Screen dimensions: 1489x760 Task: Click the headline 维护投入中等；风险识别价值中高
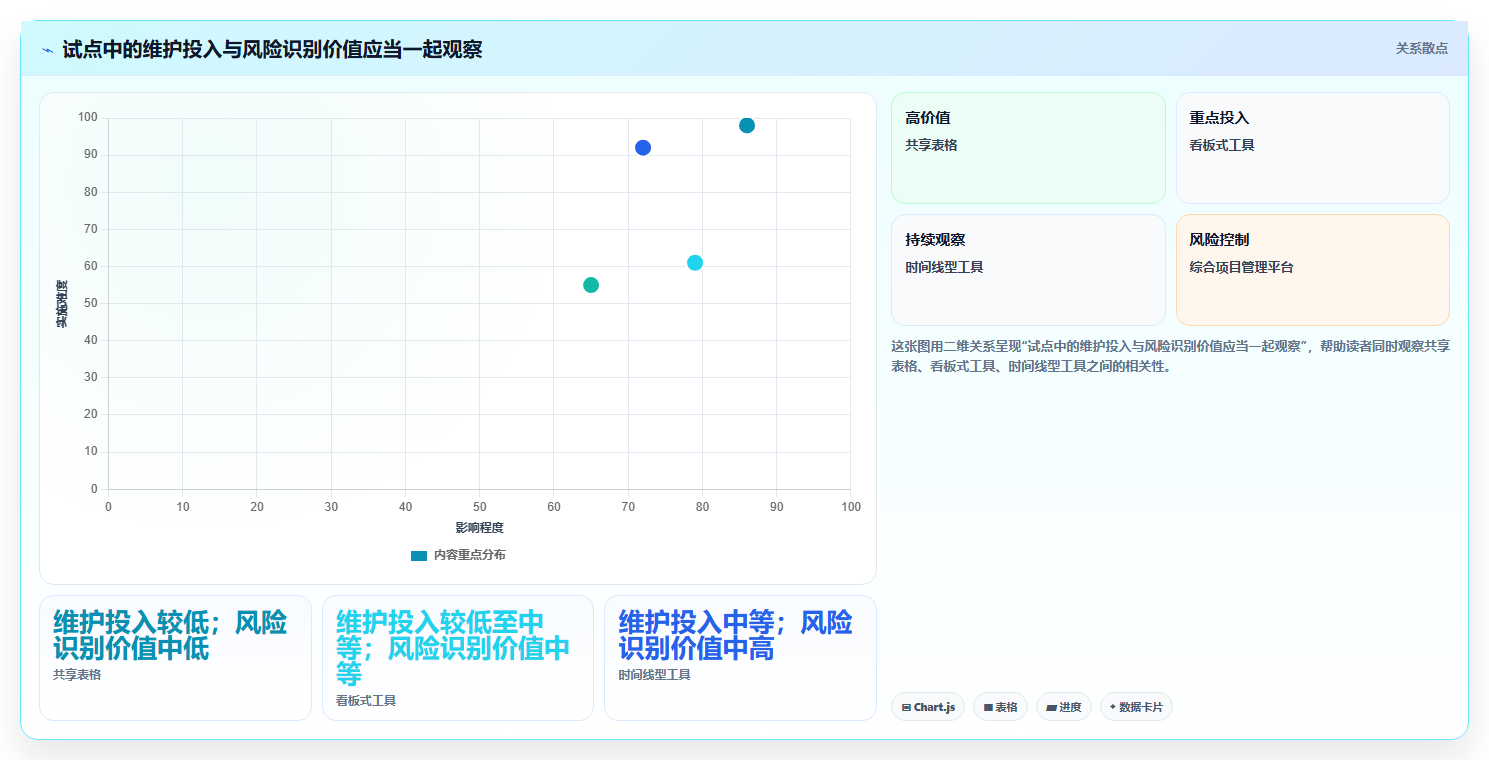(x=735, y=636)
